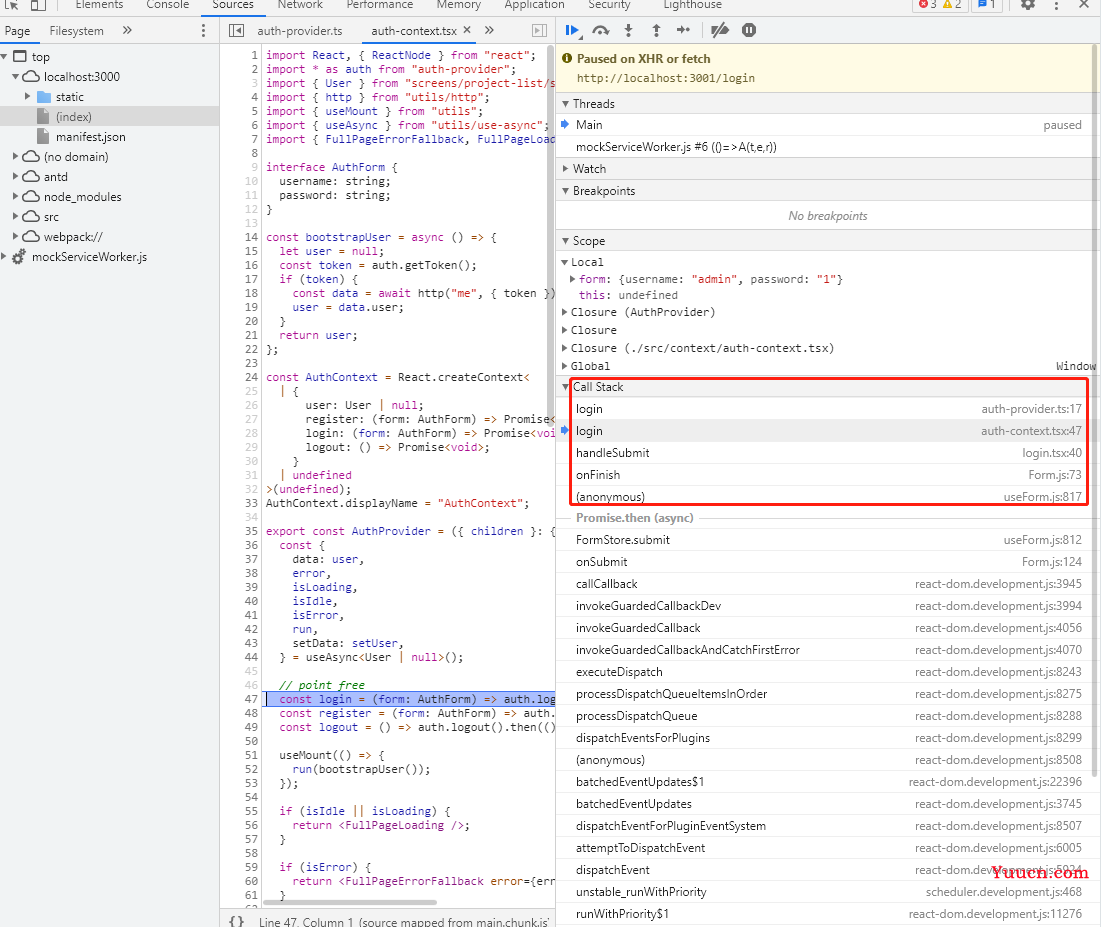Toggle Pause on exceptions
Viewport: 1101px width, 927px height.
pos(749,30)
